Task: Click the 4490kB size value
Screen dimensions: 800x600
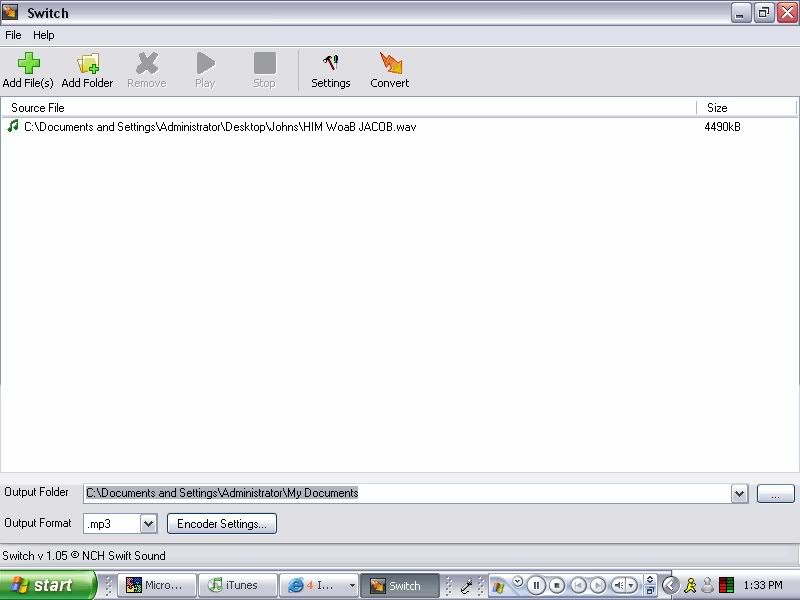Action: point(722,127)
